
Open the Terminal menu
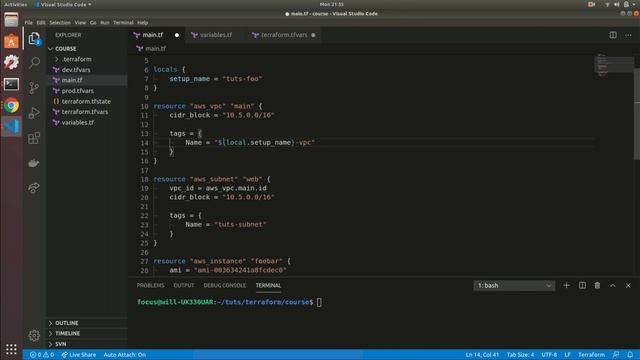123,22
